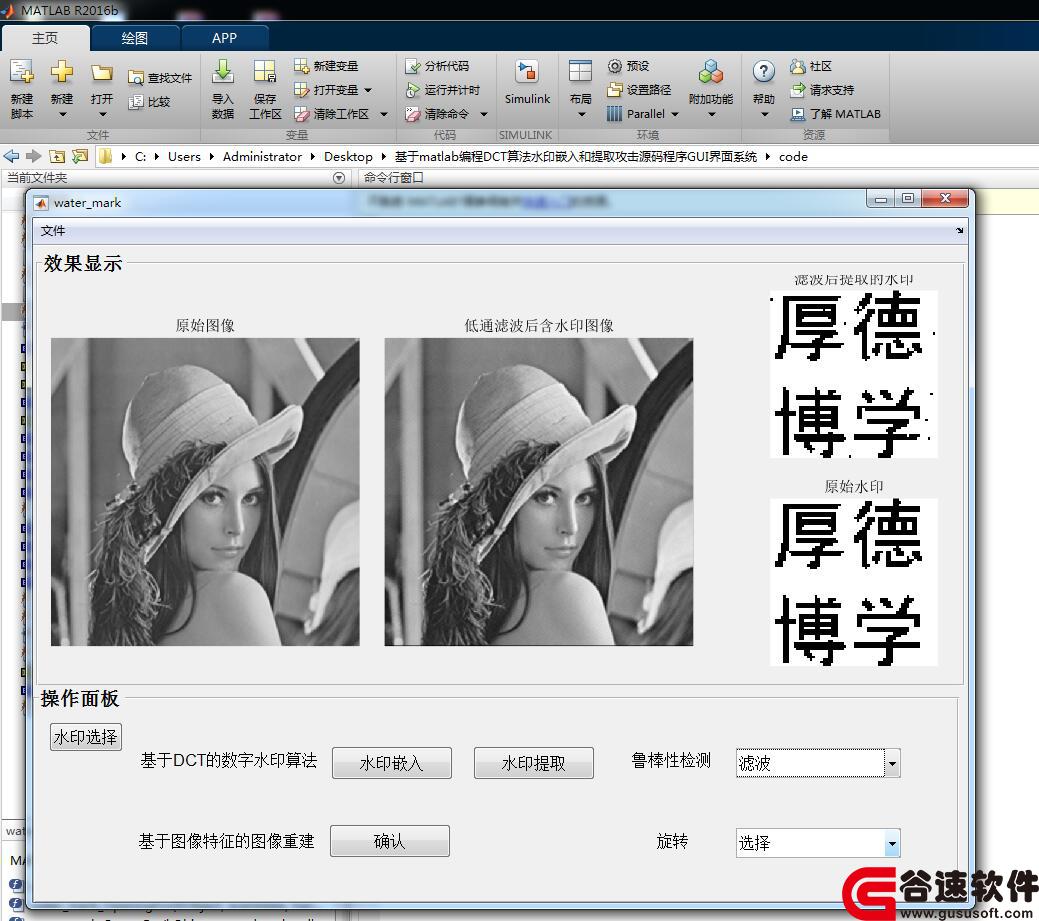Click the New Script (新建脚本) icon
The height and width of the screenshot is (921, 1039).
click(x=21, y=72)
